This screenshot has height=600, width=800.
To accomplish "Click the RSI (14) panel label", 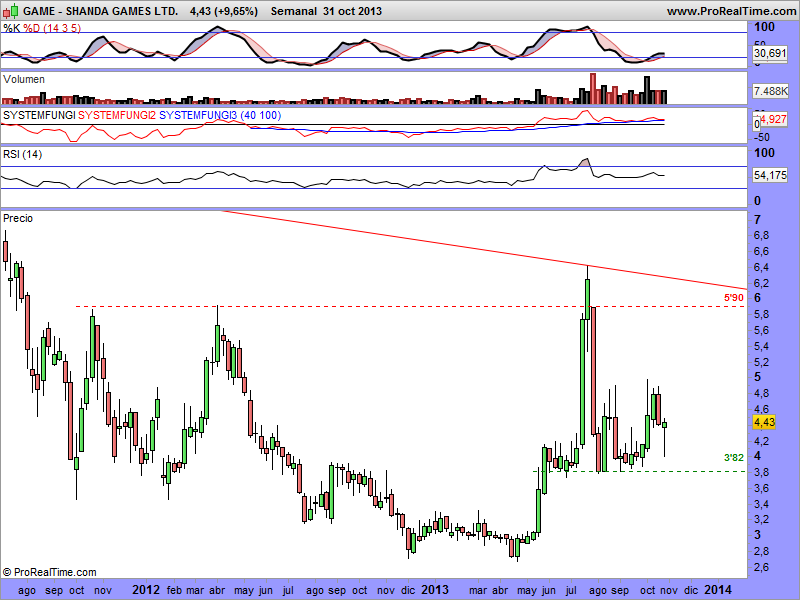I will pyautogui.click(x=22, y=154).
